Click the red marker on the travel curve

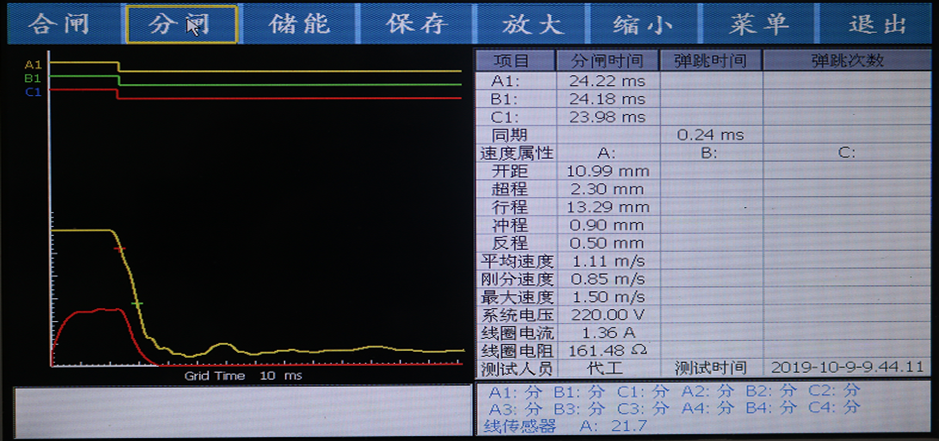(x=120, y=248)
